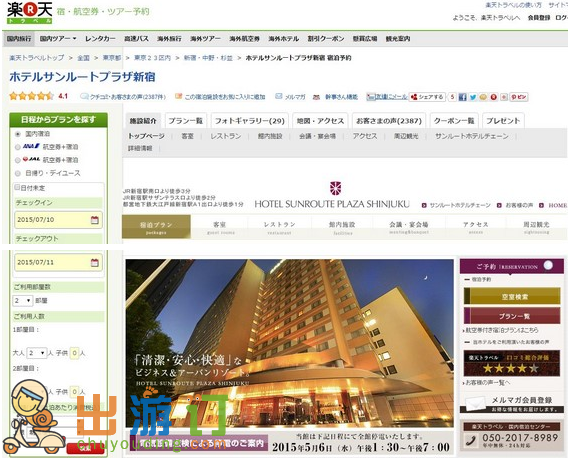The height and width of the screenshot is (458, 568).
Task: Click the メルマガ会員登録 banner
Action: pos(512,404)
